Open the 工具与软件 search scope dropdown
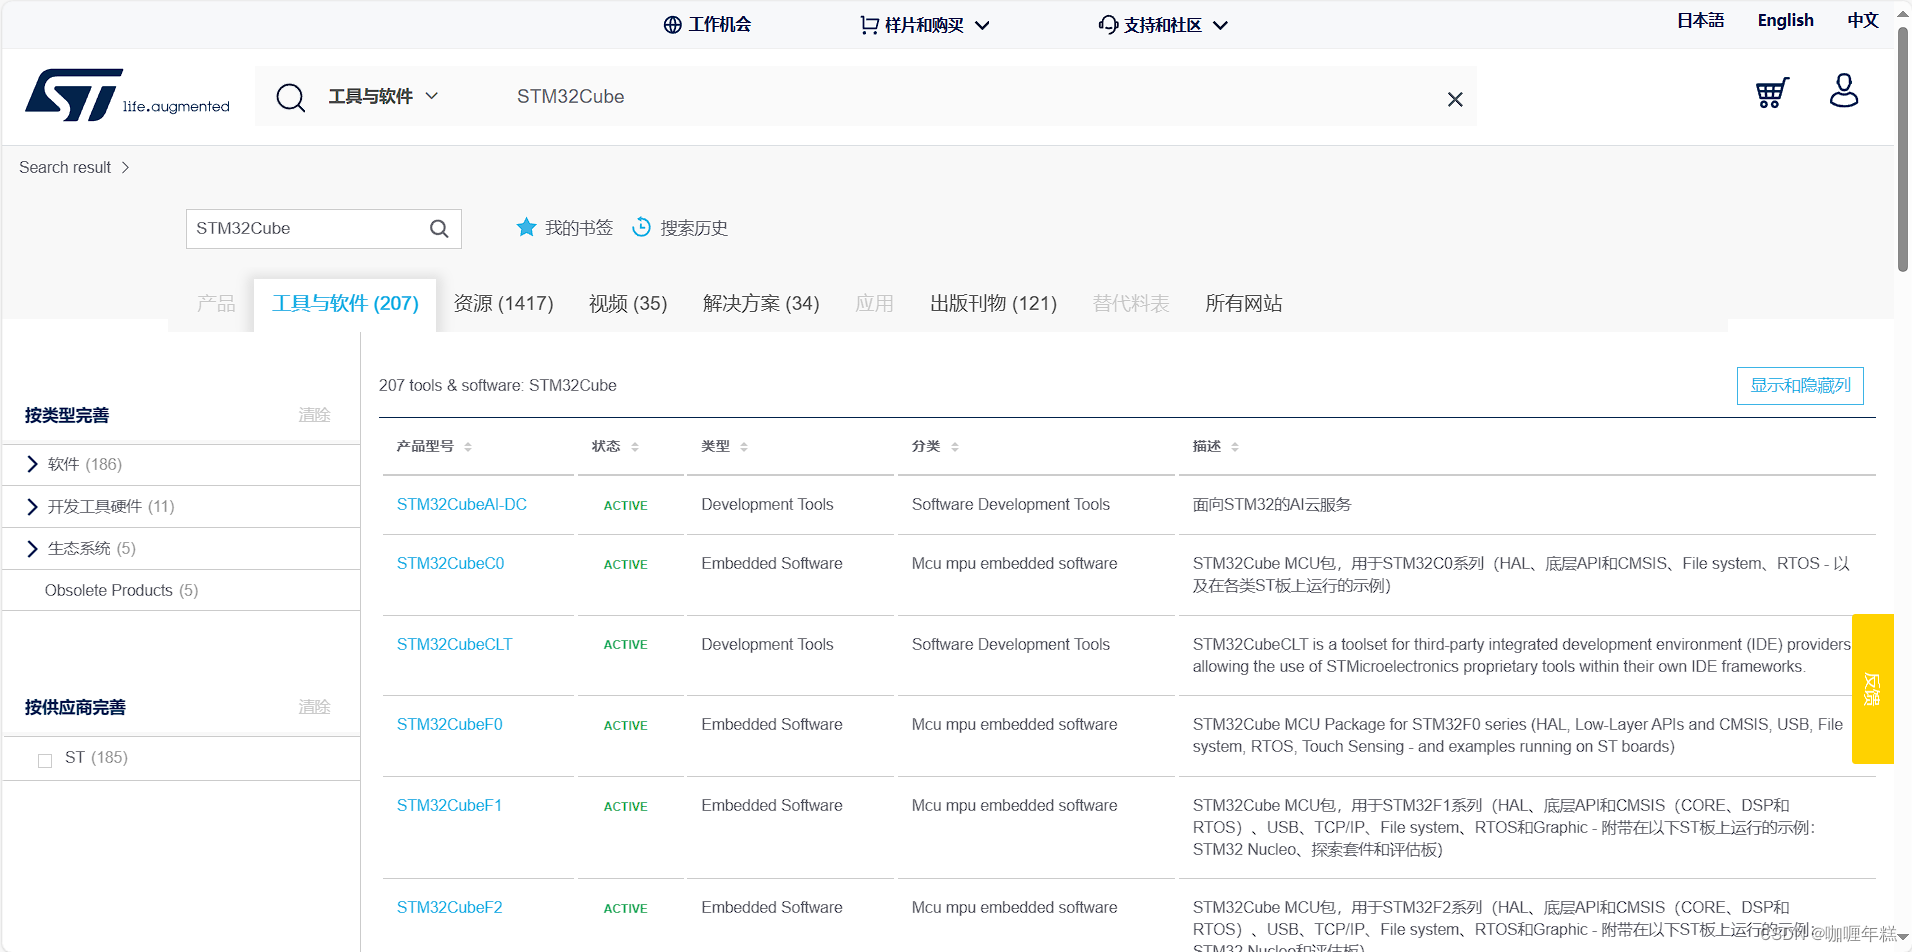The width and height of the screenshot is (1912, 952). coord(383,96)
